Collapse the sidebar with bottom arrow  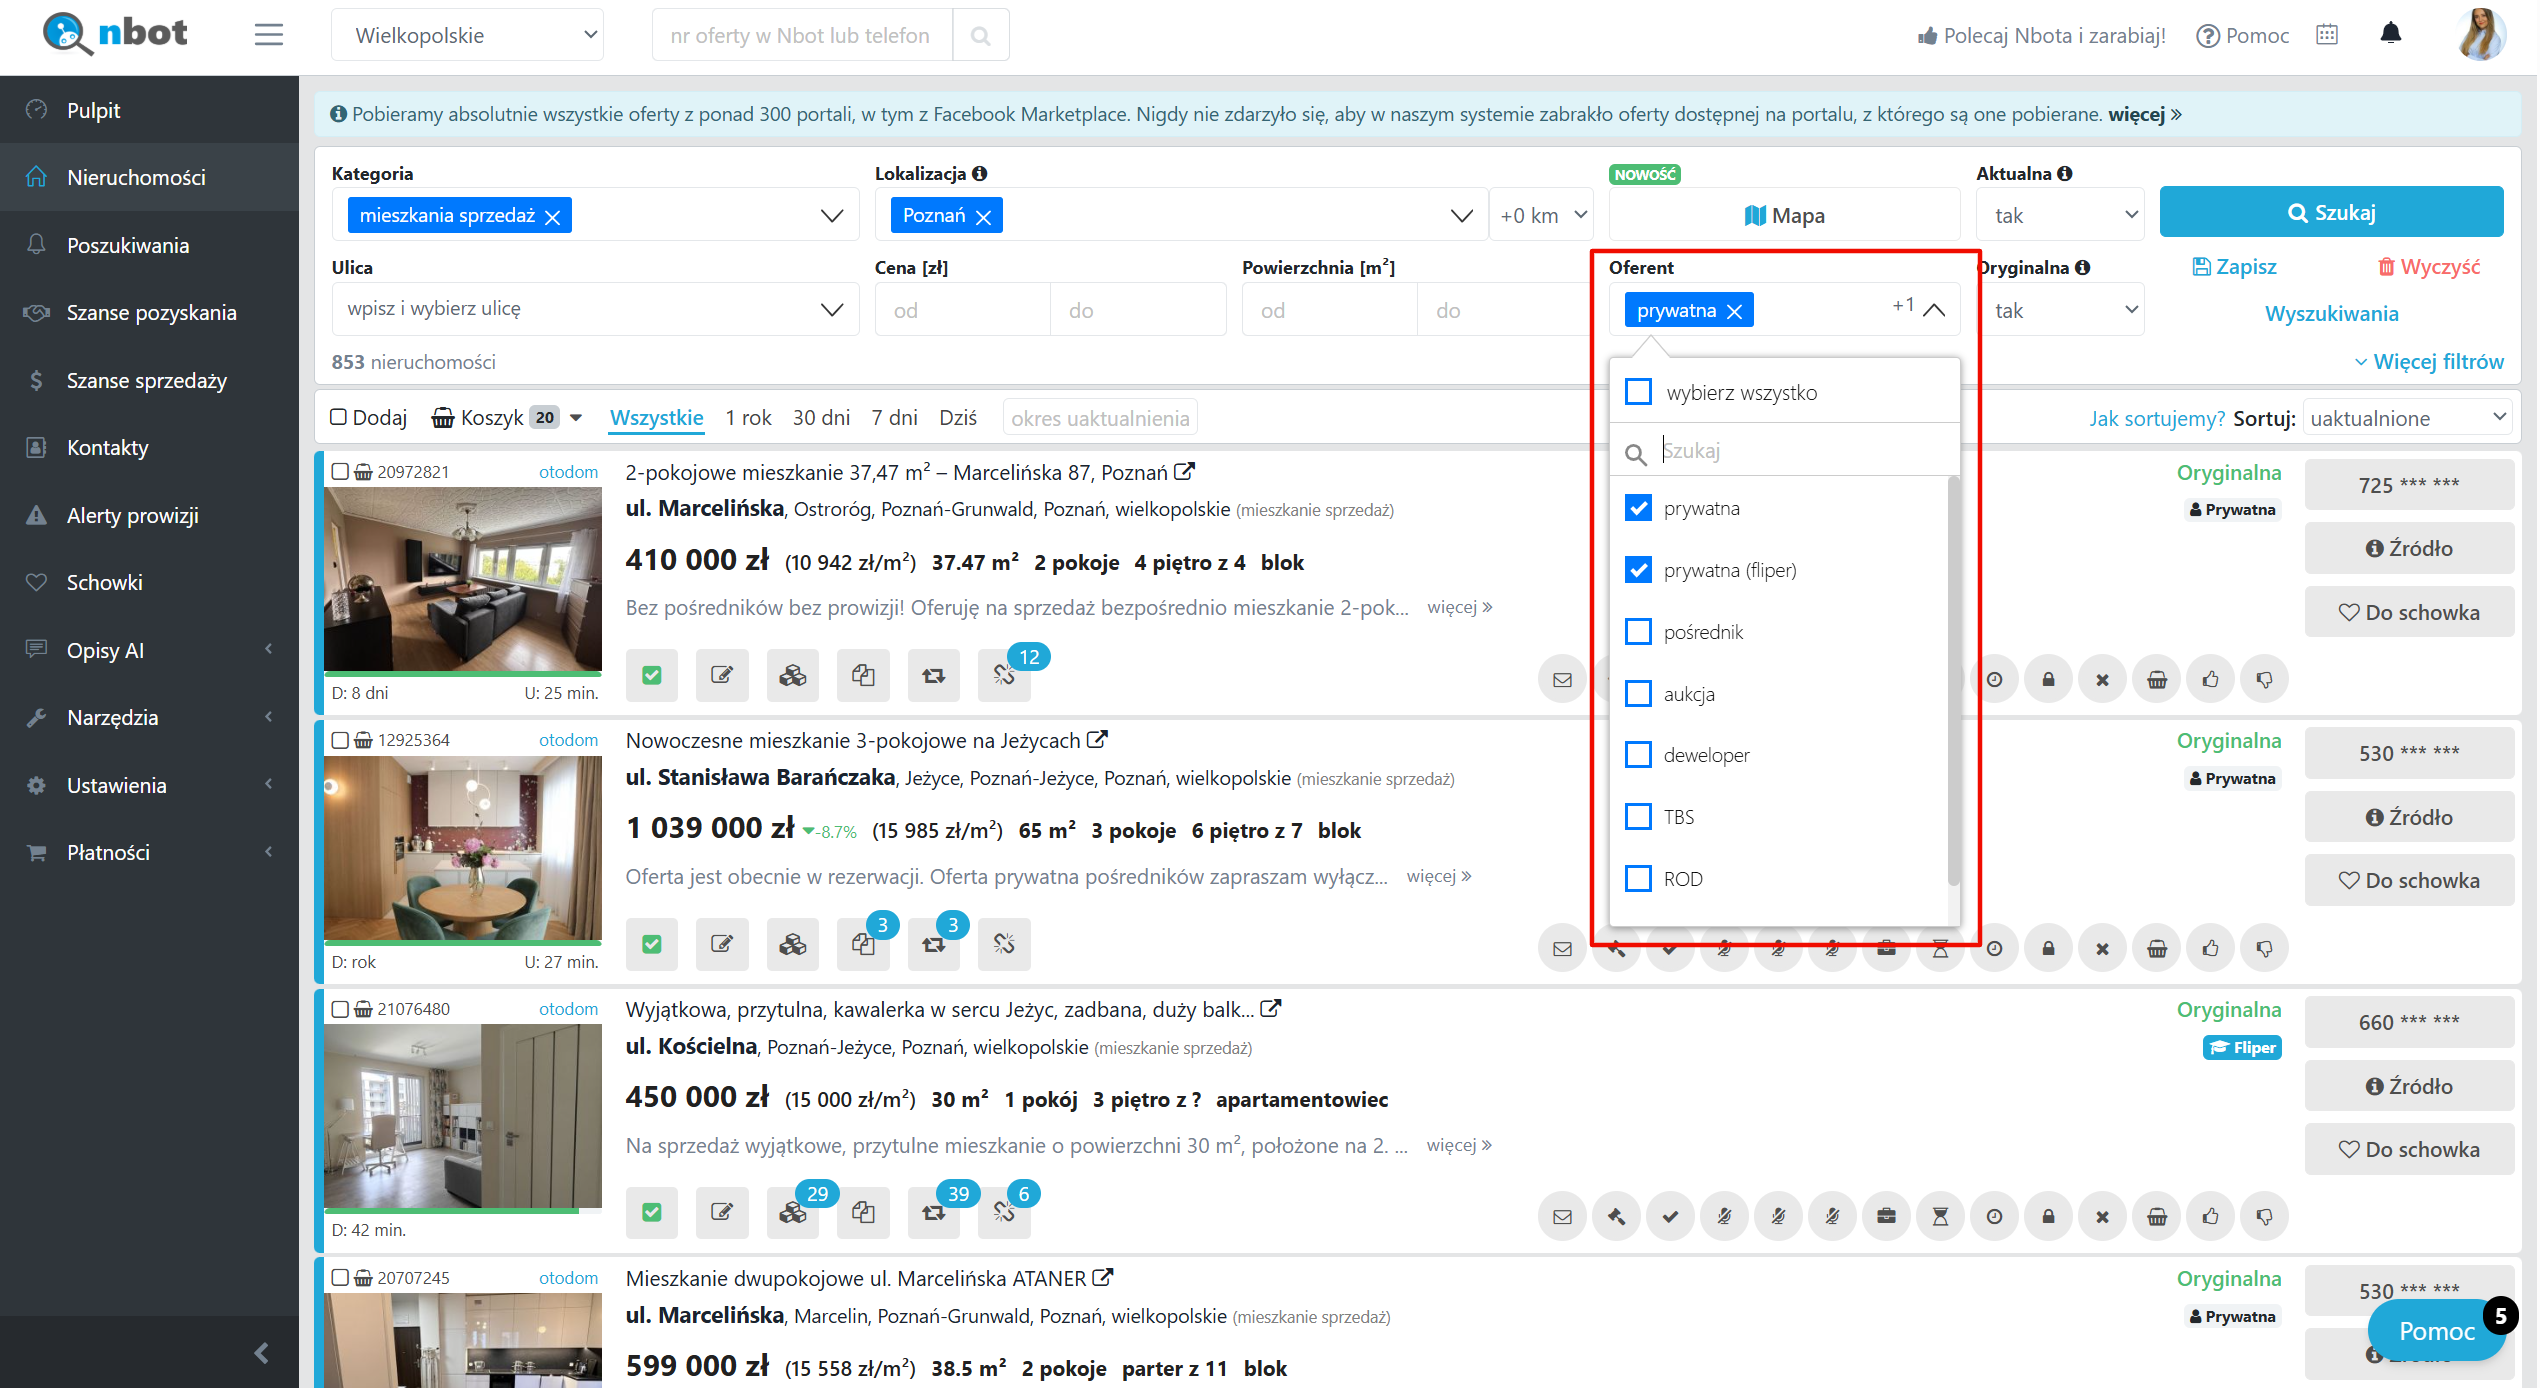coord(261,1353)
